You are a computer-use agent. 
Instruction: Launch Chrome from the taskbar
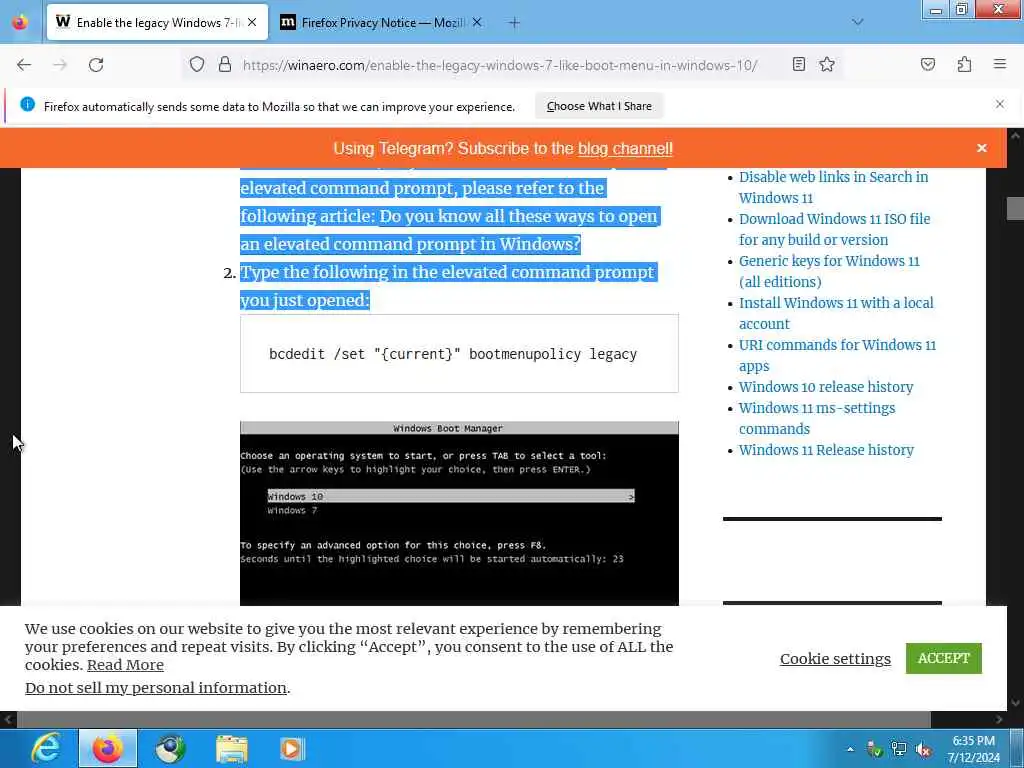[170, 748]
